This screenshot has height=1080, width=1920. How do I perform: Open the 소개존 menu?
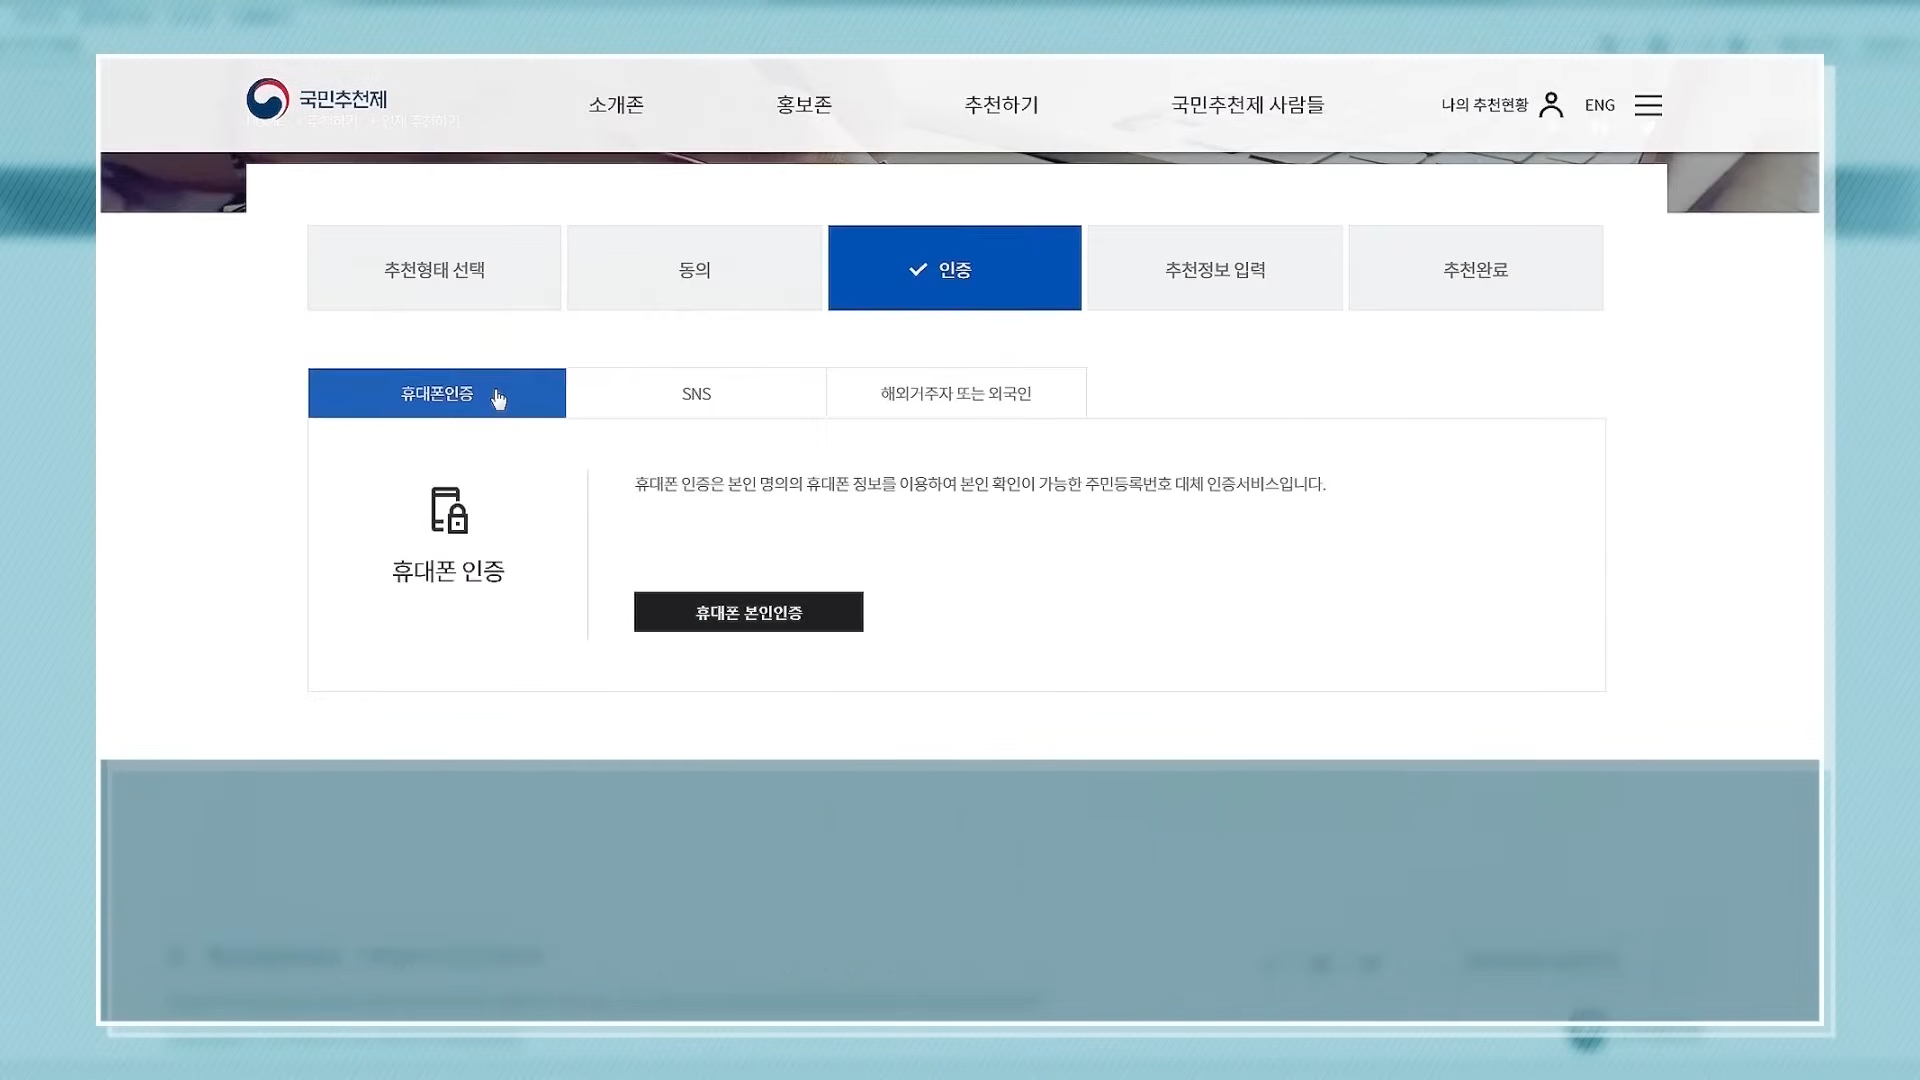pyautogui.click(x=616, y=105)
